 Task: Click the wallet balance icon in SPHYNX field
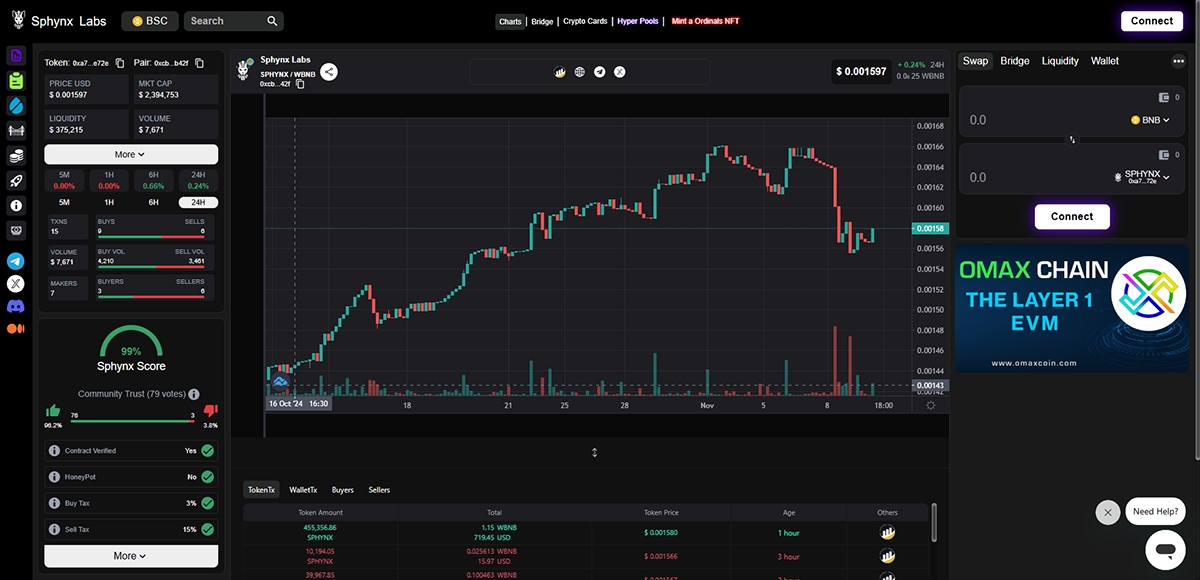1163,155
